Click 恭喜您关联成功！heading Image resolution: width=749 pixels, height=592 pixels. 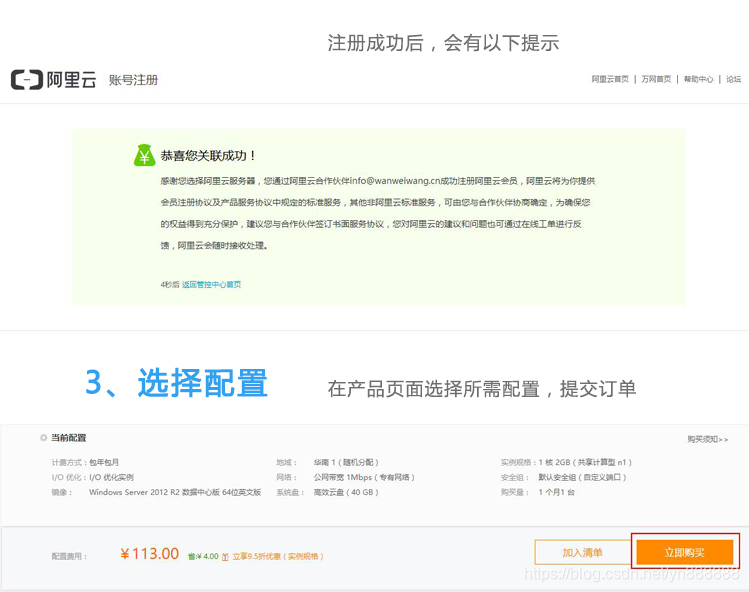pos(208,155)
